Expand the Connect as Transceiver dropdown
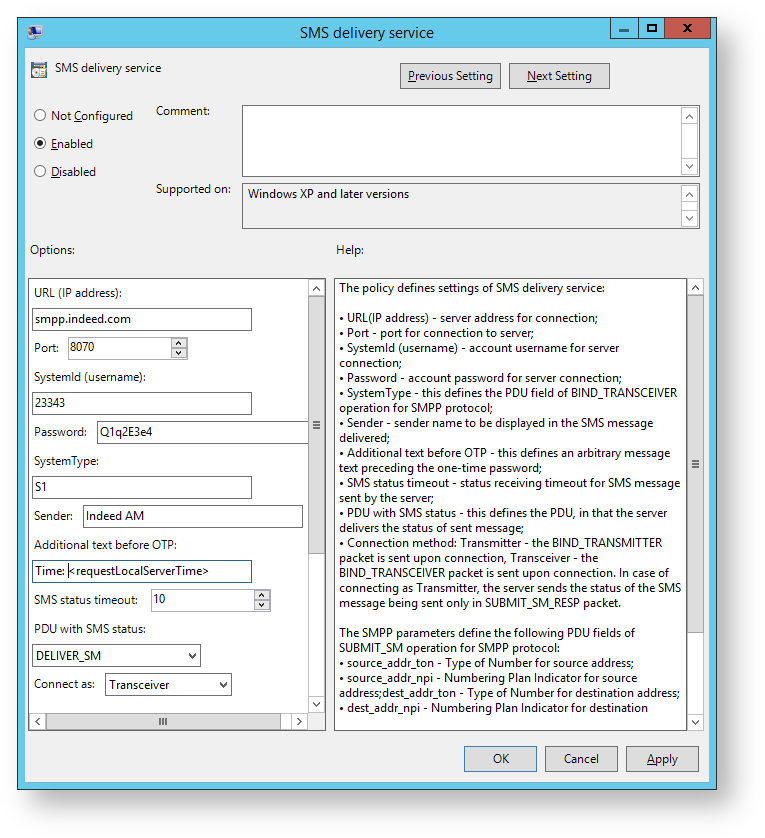 click(222, 685)
